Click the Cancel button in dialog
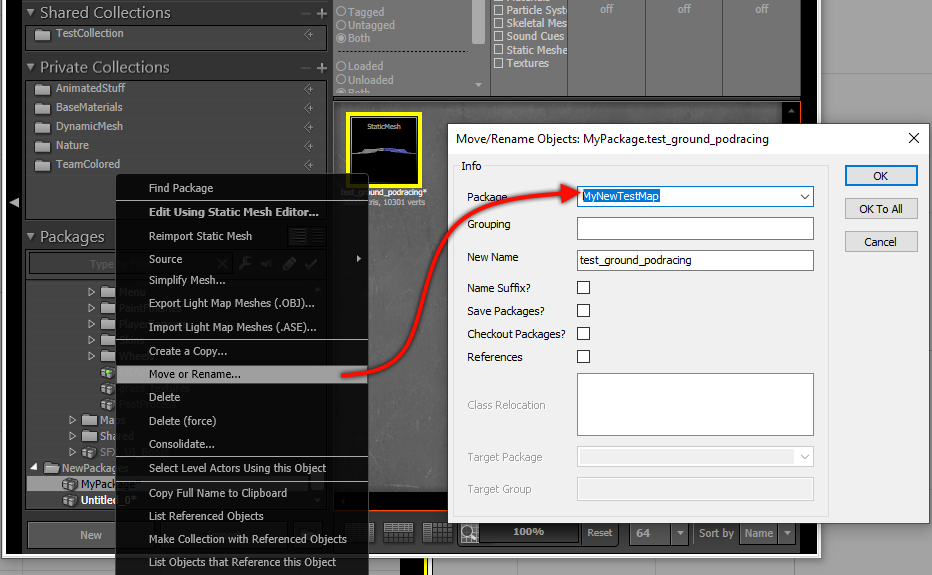This screenshot has height=575, width=932. tap(880, 242)
